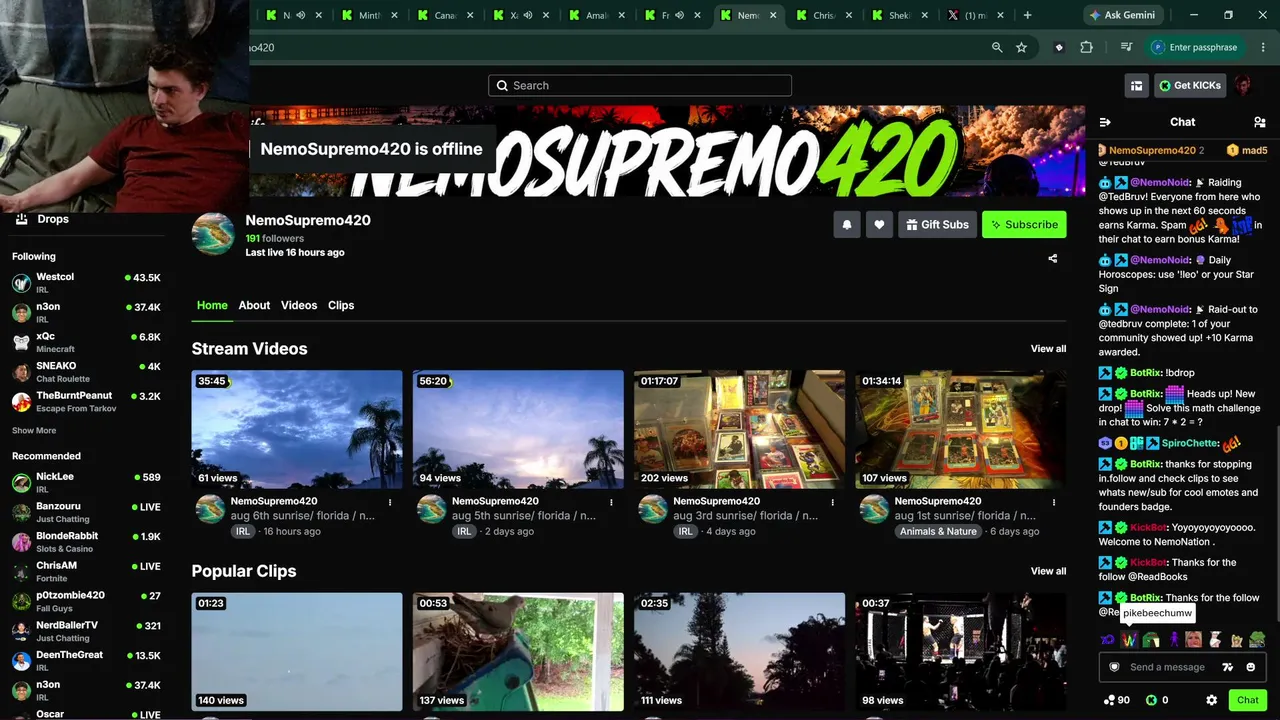Click Ask Gemini in the browser
Screen dimensions: 1280x720
coord(1122,15)
